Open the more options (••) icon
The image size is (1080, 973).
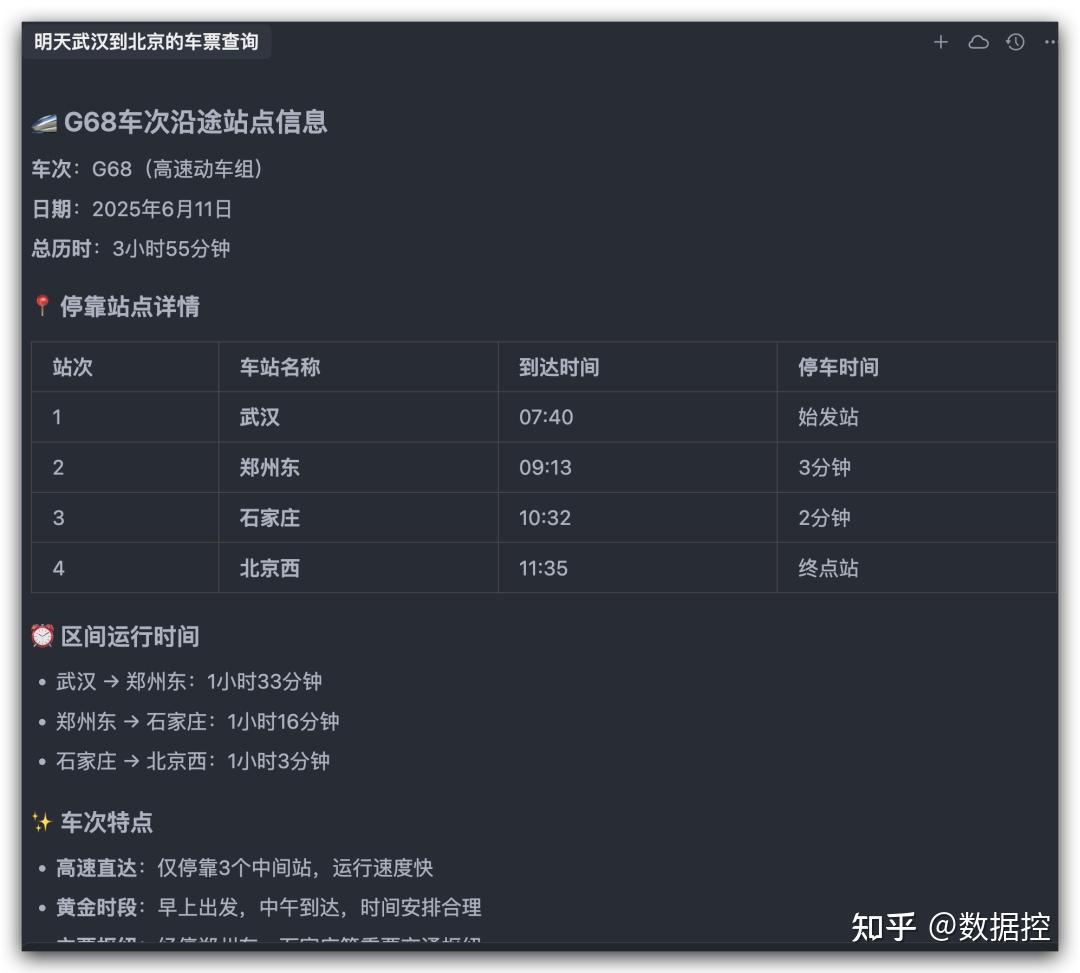click(x=1049, y=42)
